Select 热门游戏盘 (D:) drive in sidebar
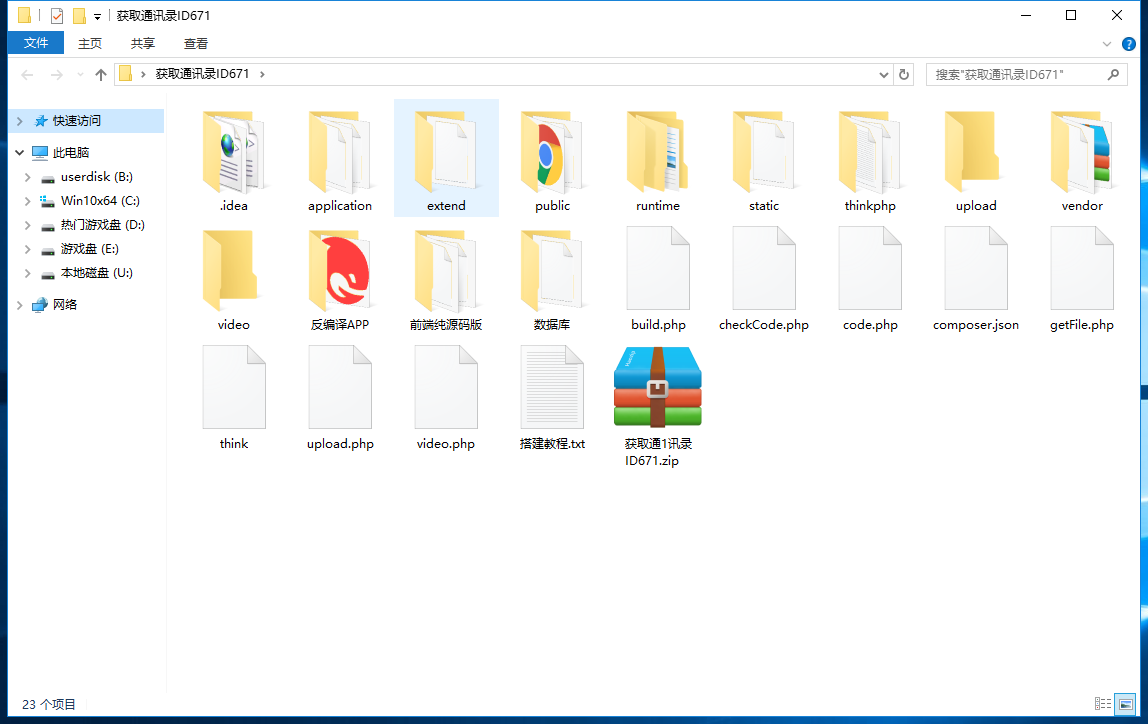 (102, 225)
